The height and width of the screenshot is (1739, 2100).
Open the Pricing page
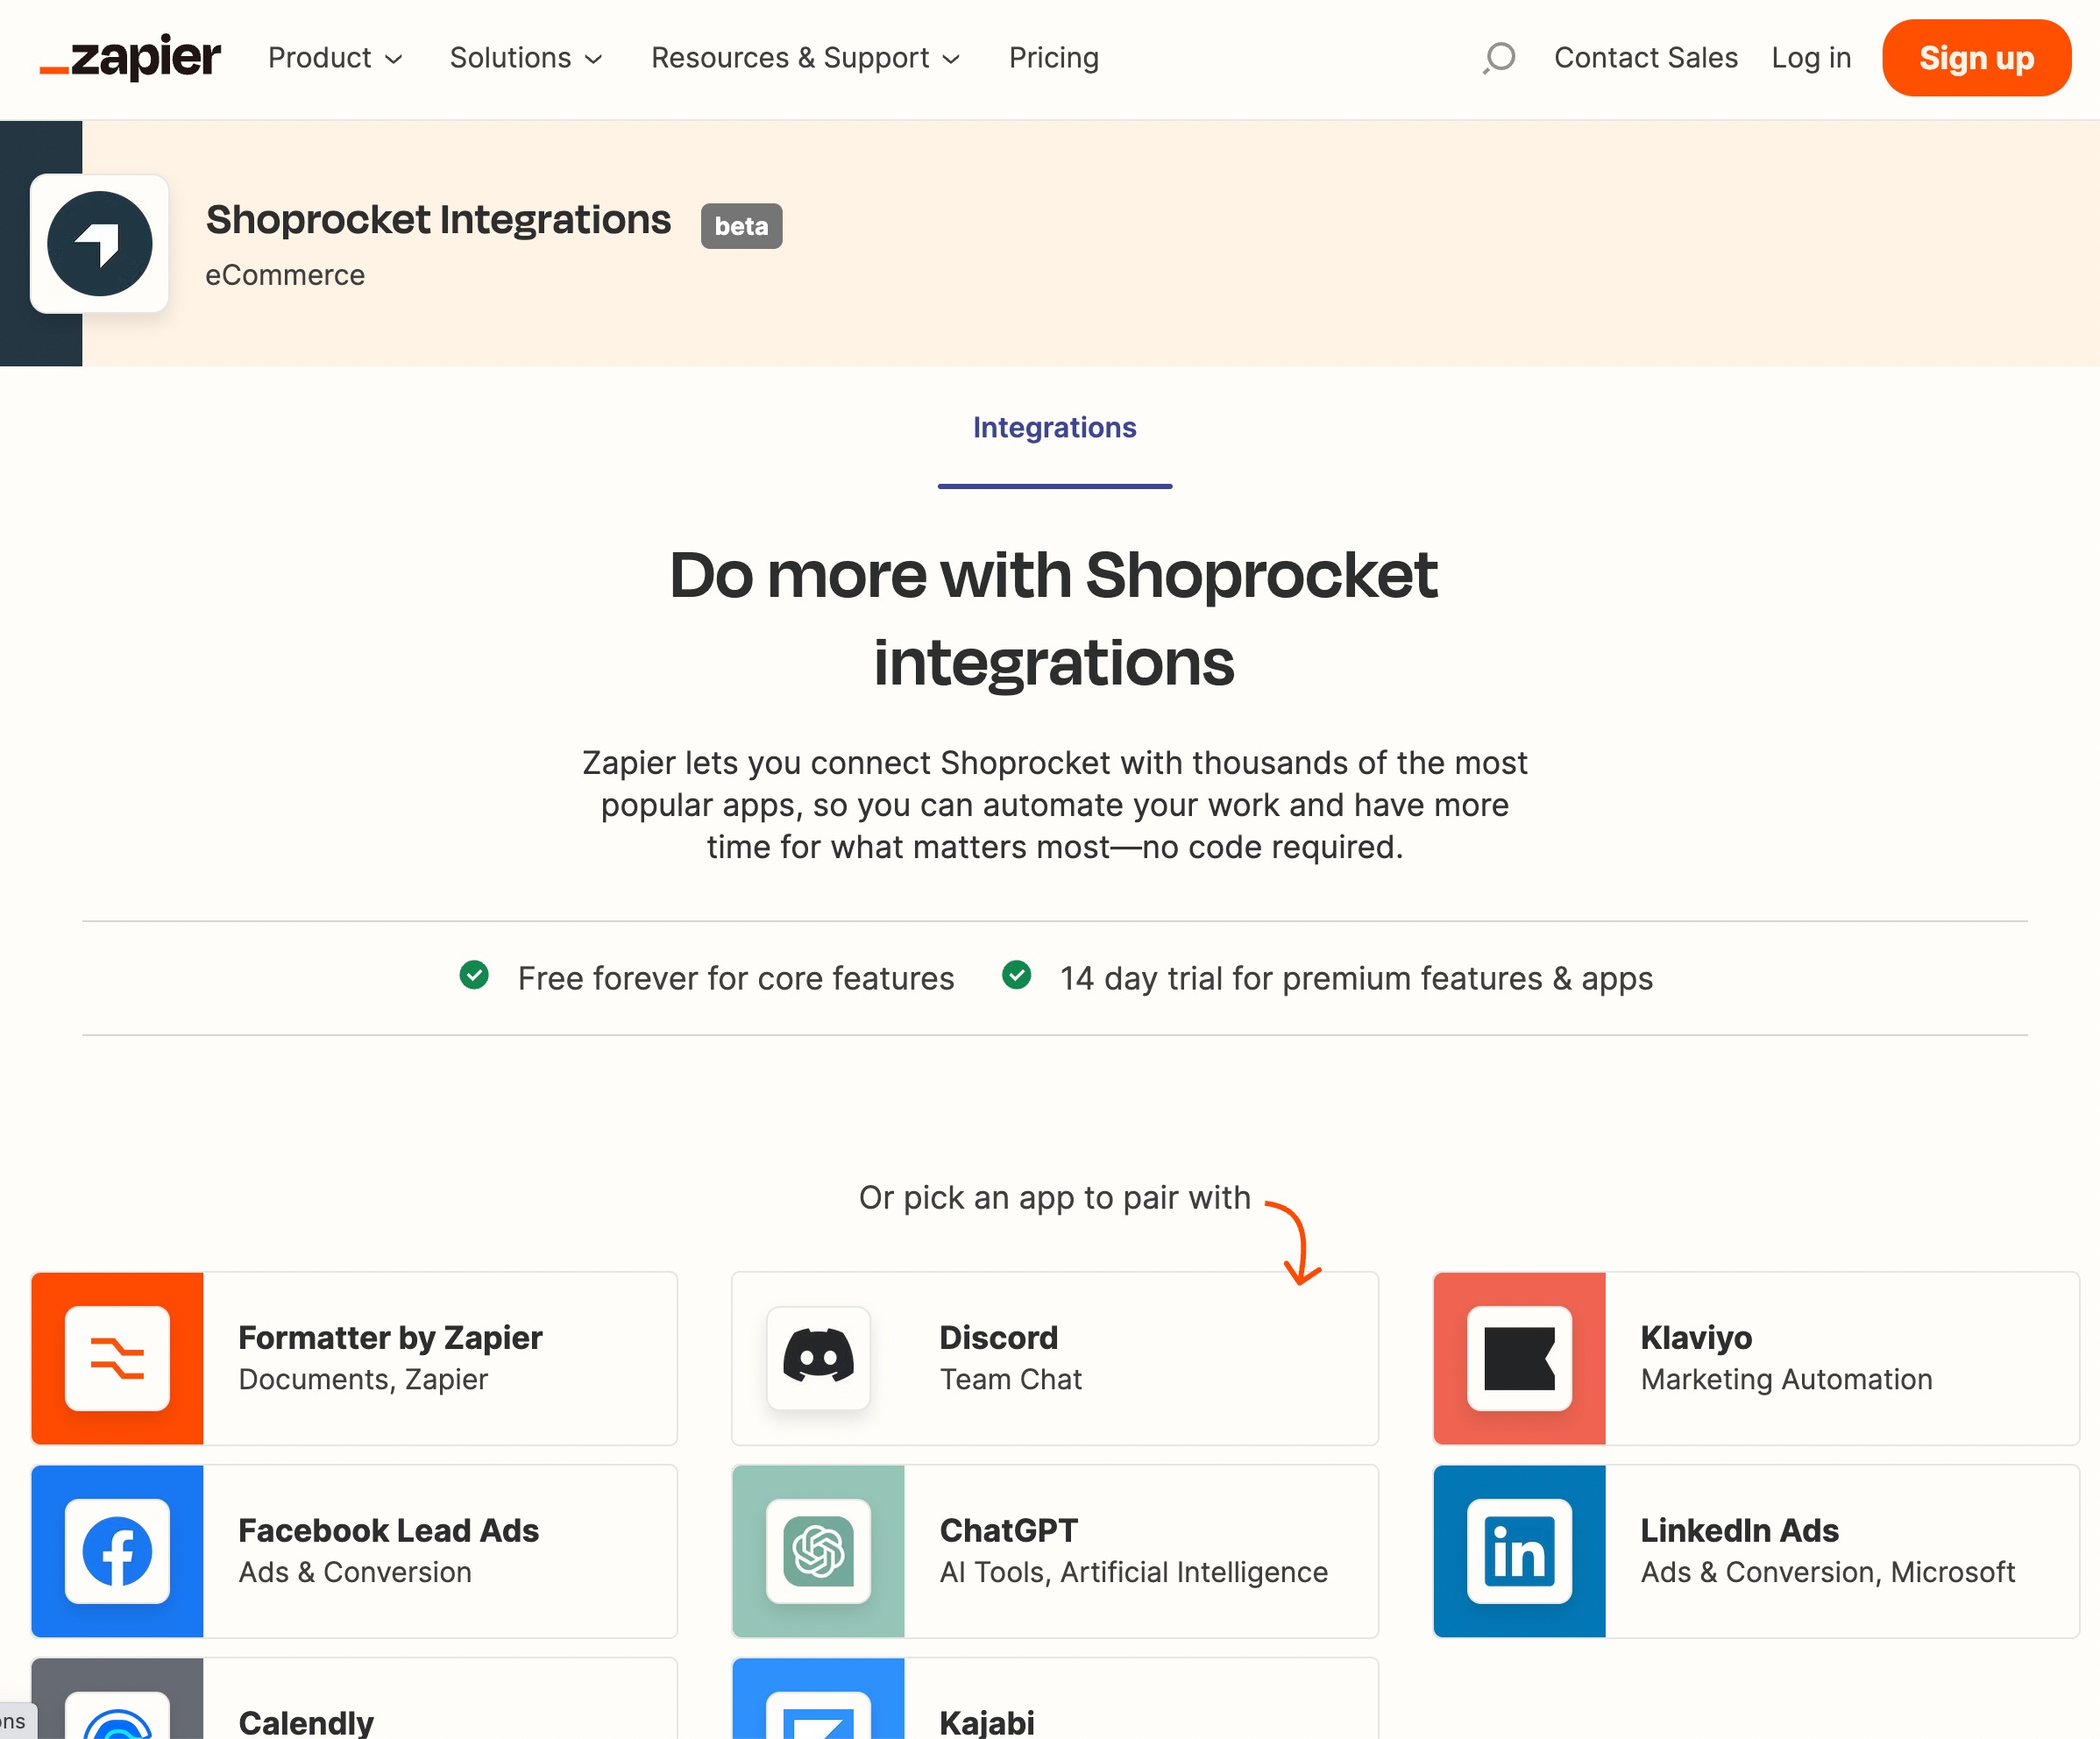click(1053, 58)
